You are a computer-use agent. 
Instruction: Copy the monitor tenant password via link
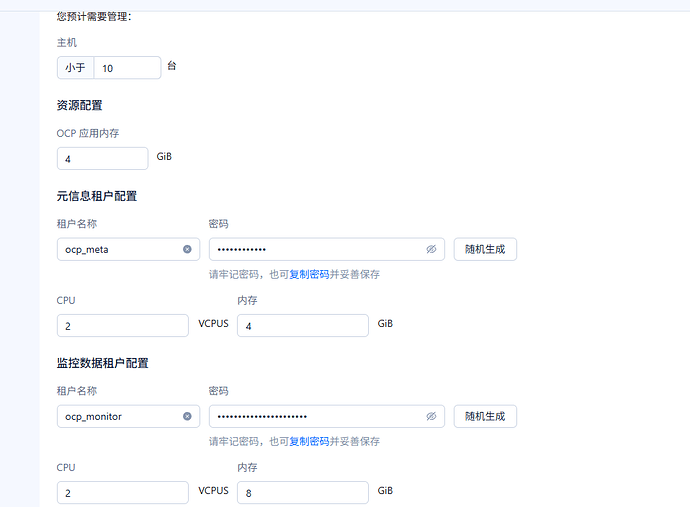[309, 441]
